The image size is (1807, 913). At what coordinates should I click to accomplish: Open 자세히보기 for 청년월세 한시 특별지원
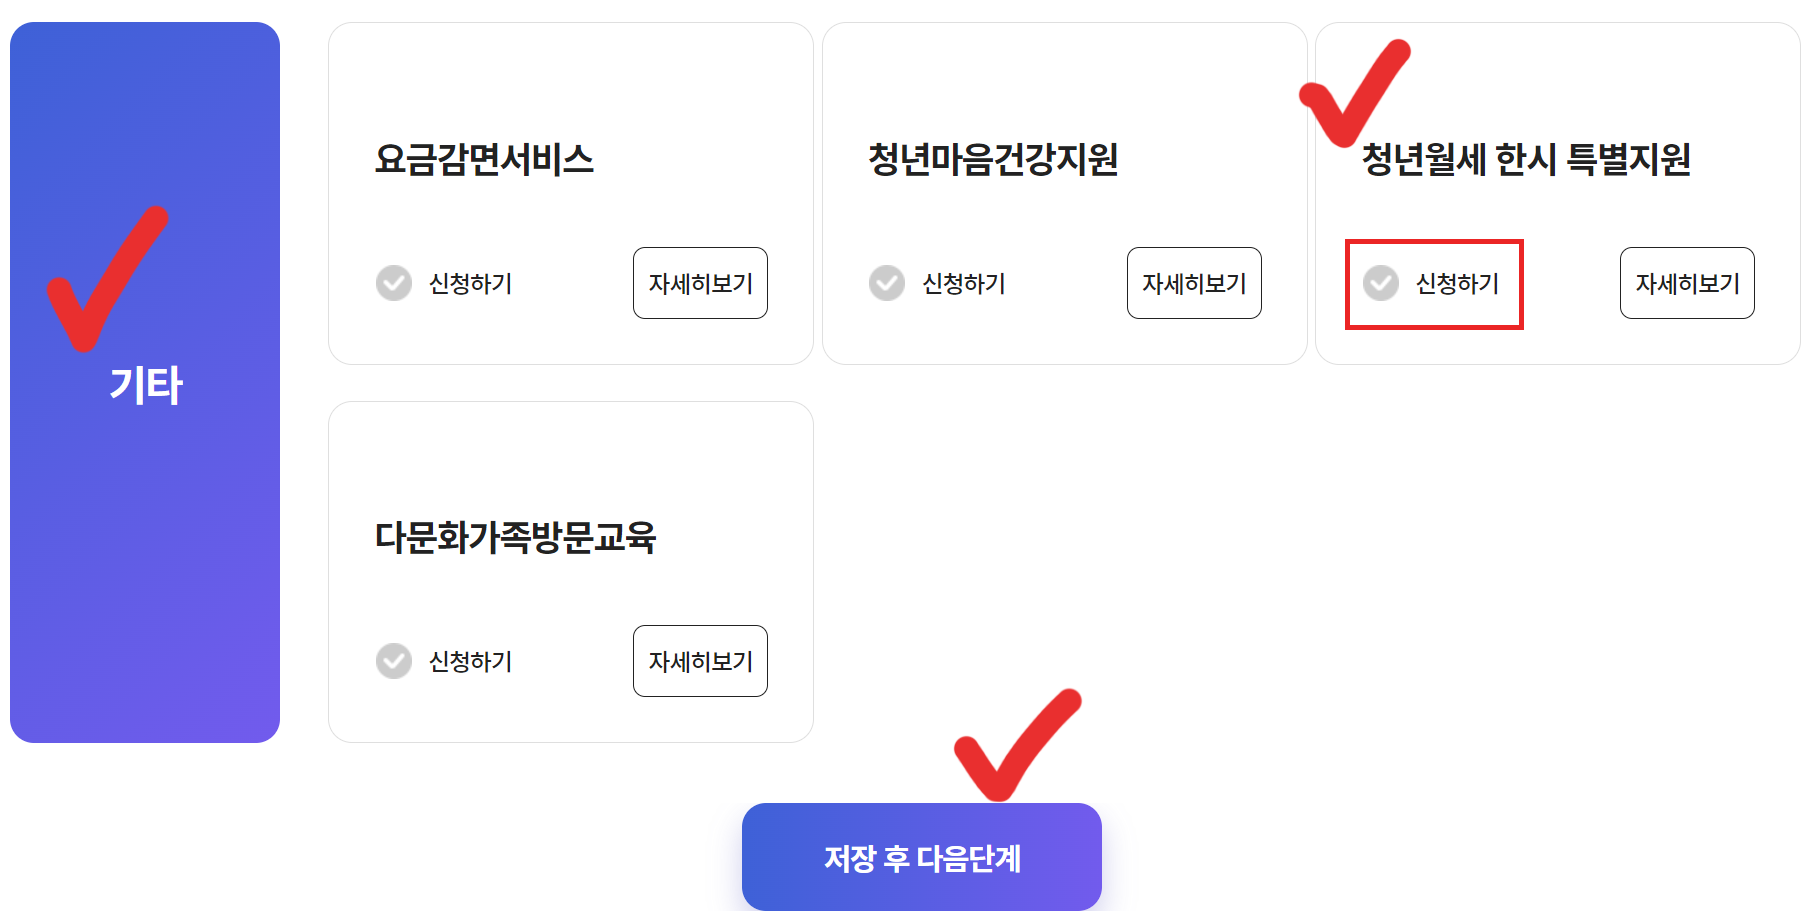coord(1687,283)
